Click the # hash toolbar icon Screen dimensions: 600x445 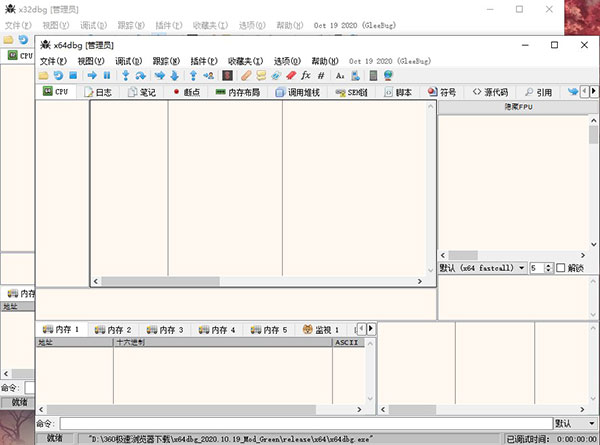[320, 75]
